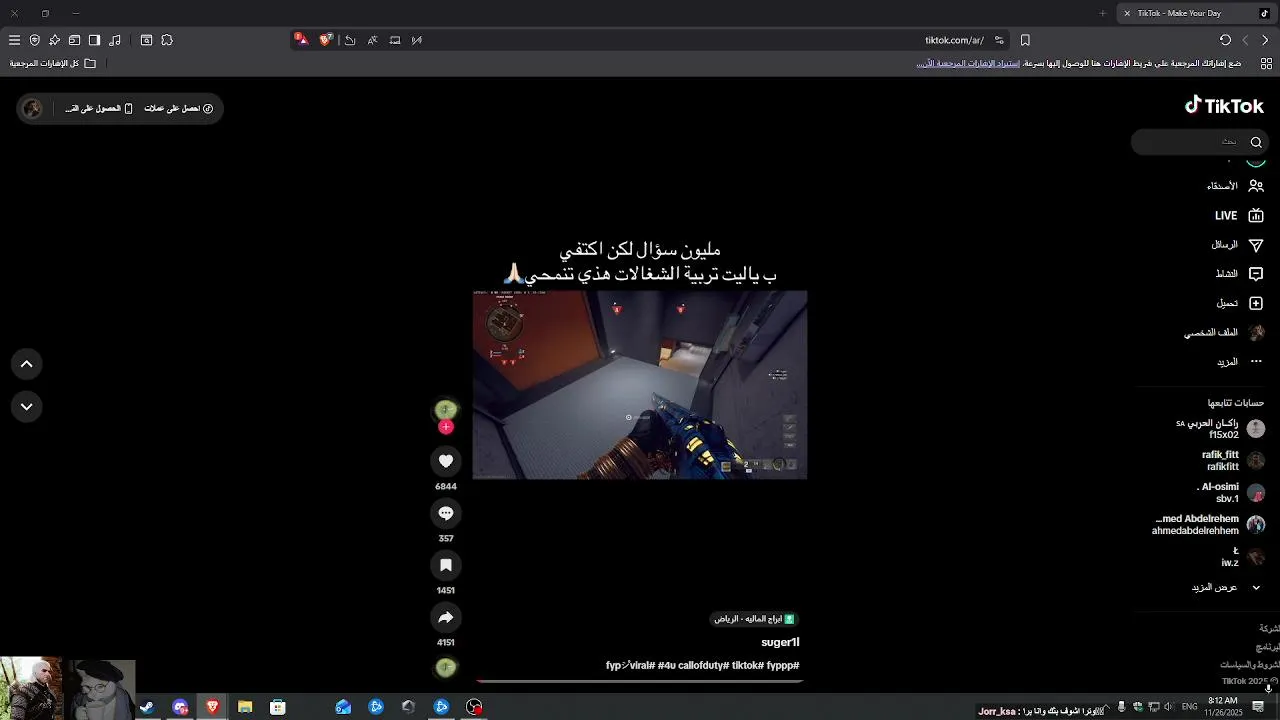1280x720 pixels.
Task: Click the Get app phone button
Action: click(98, 108)
